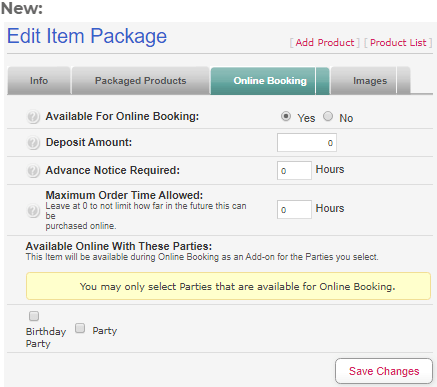Click the yellow online booking notice banner
The width and height of the screenshot is (437, 387).
[228, 286]
